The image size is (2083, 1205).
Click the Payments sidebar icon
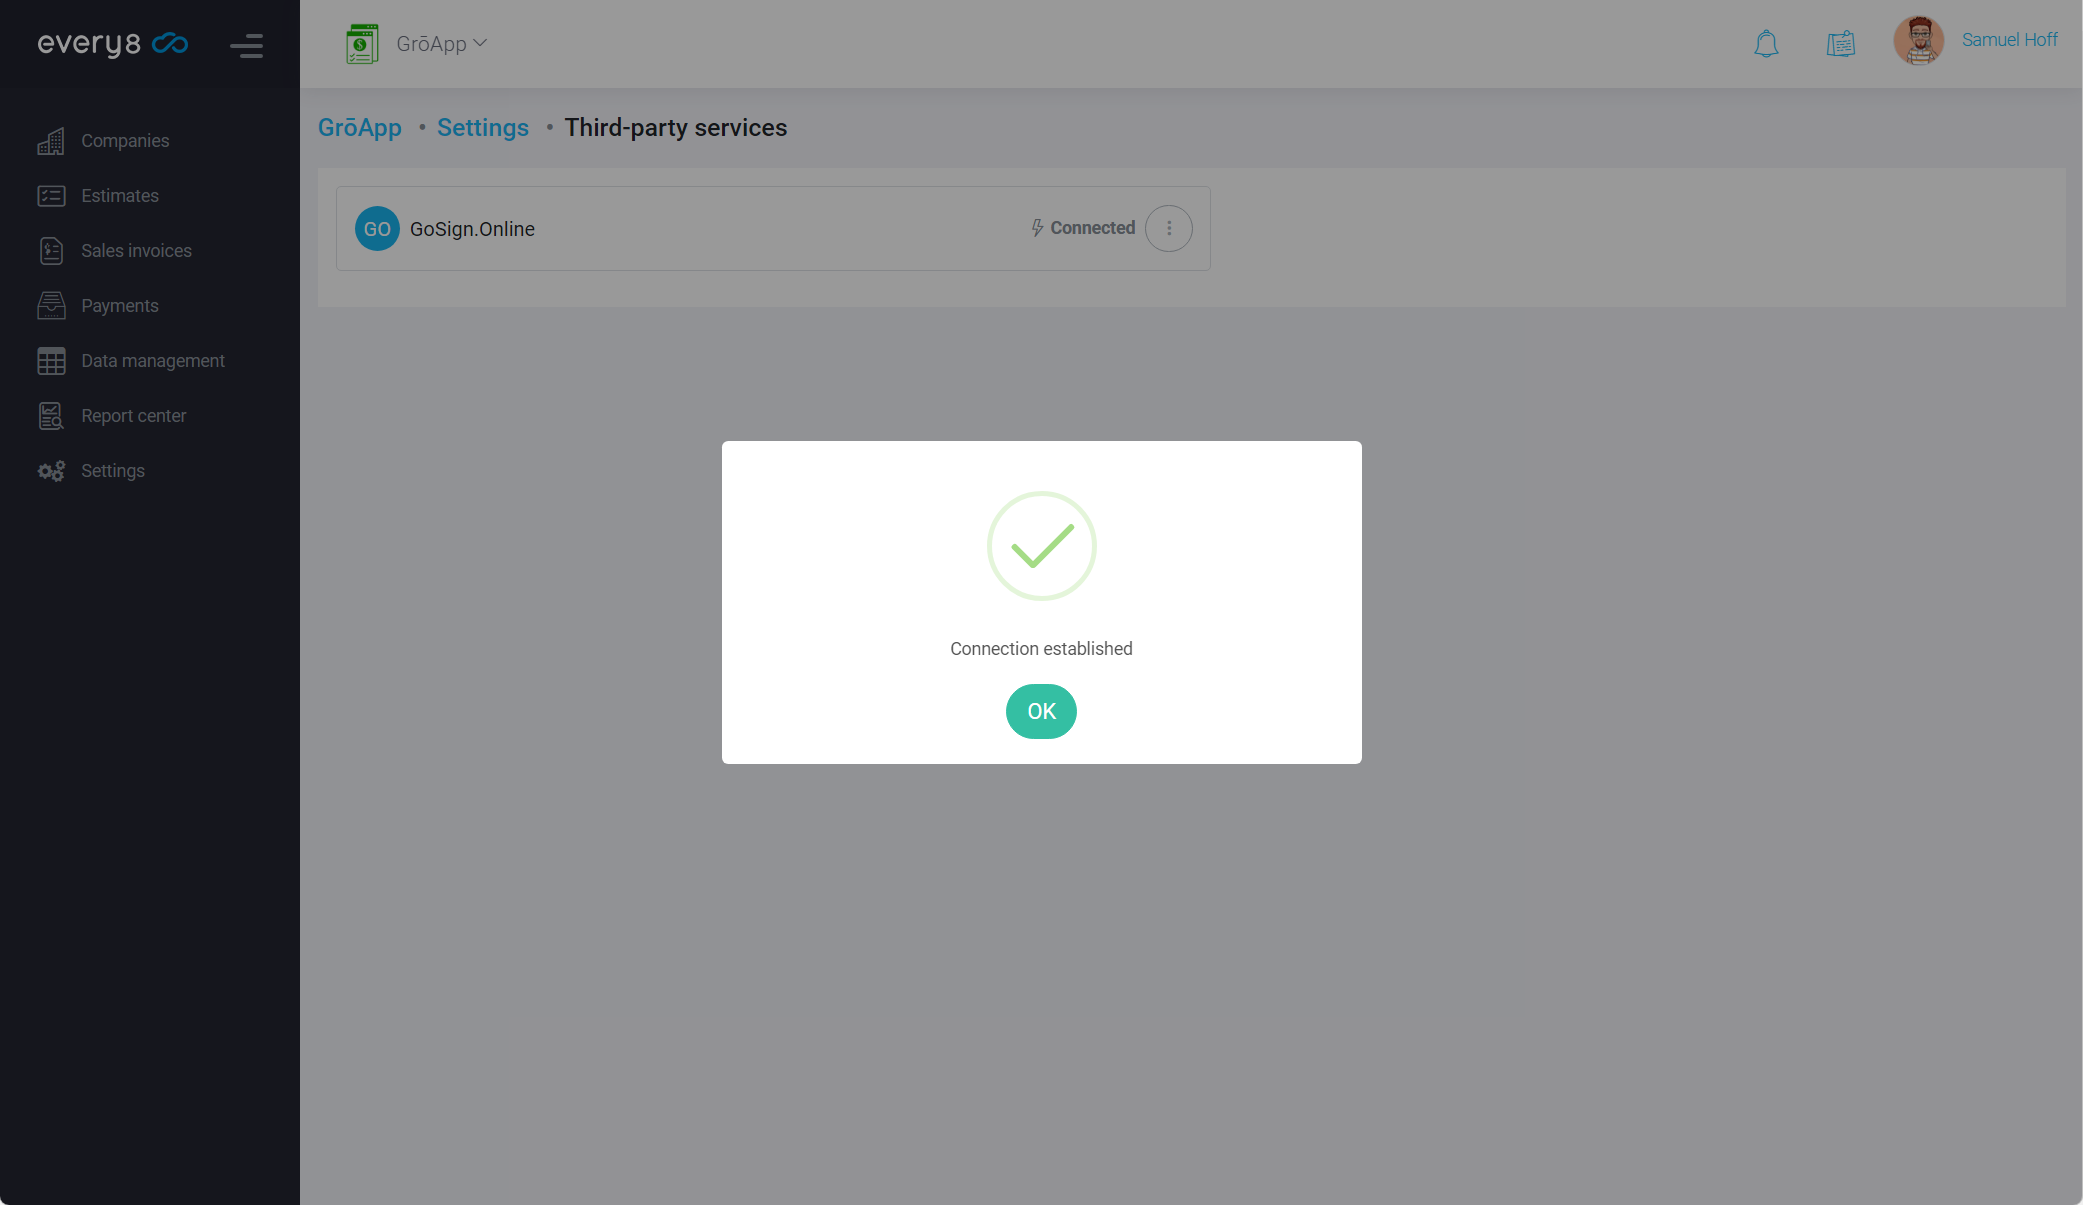tap(51, 306)
